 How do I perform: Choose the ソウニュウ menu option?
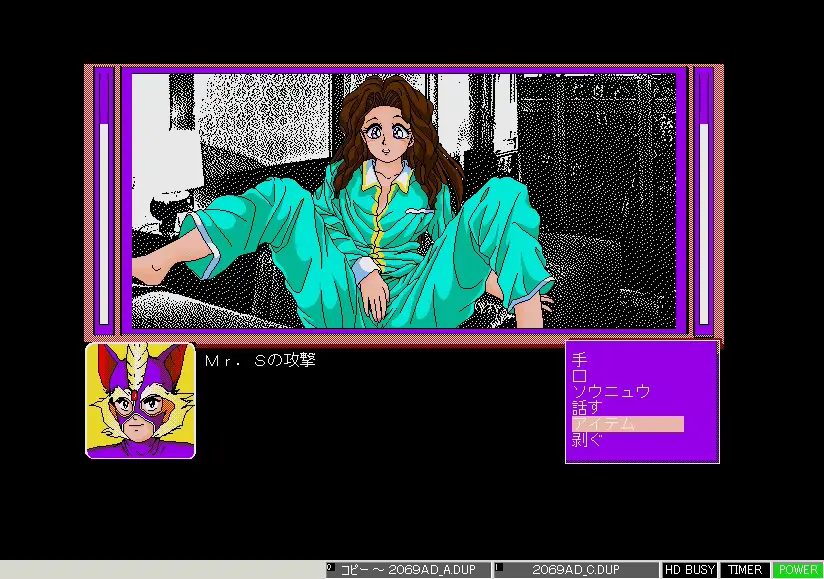coord(611,391)
